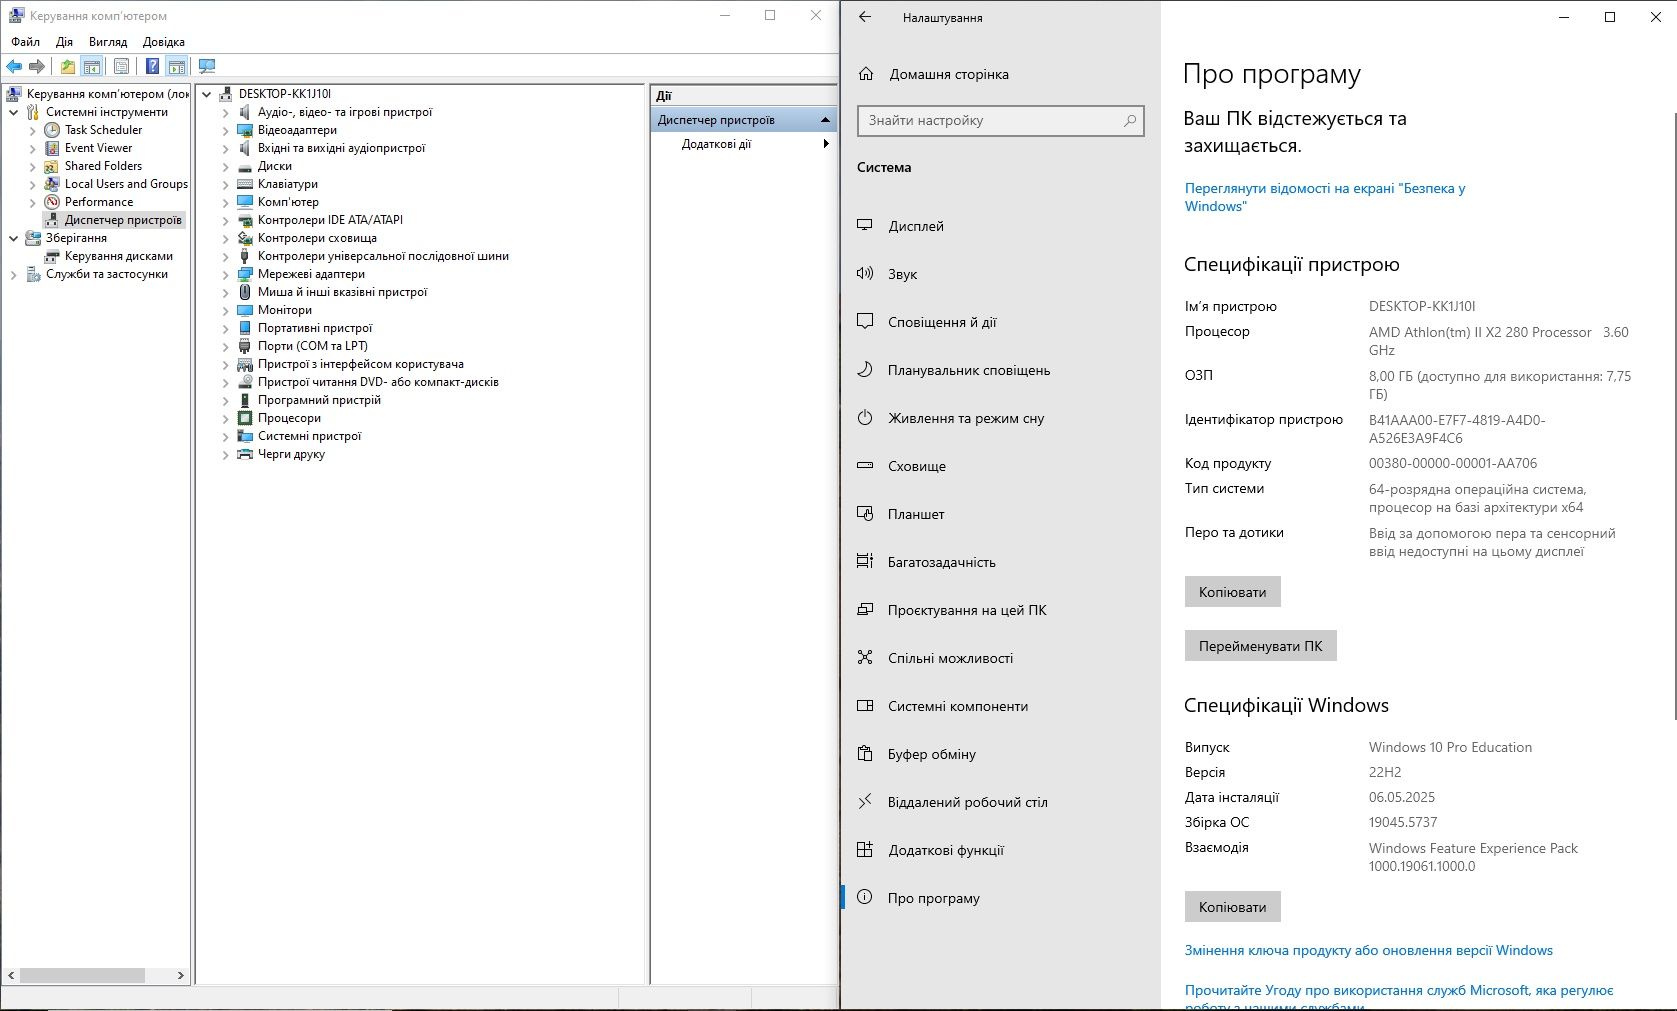
Task: Click the Help question-mark toolbar icon
Action: 152,67
